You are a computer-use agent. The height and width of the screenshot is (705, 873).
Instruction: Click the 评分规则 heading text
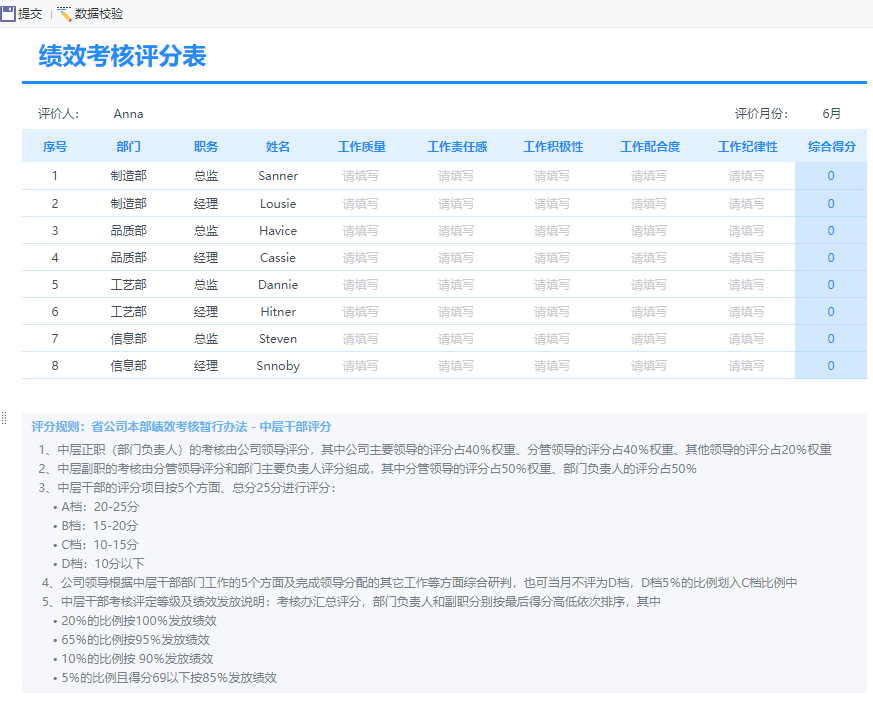tap(181, 426)
